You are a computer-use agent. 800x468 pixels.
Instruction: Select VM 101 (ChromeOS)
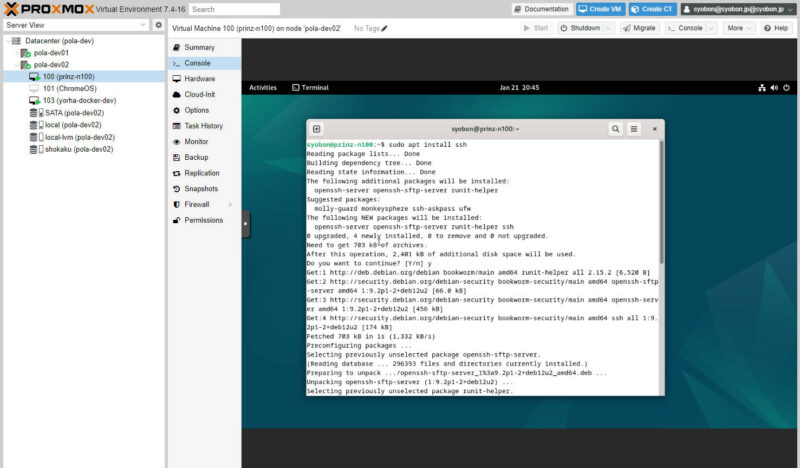(x=69, y=89)
